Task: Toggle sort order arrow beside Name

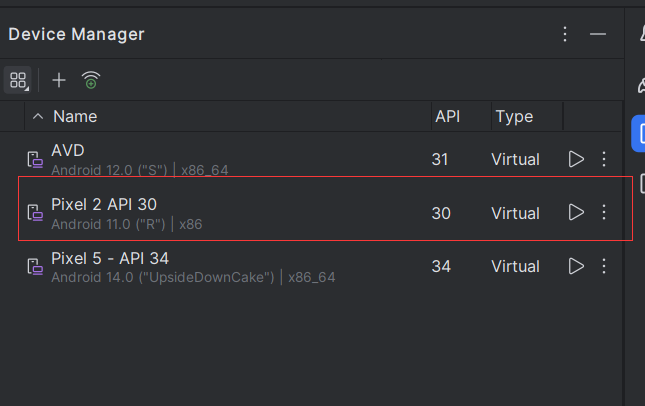Action: pos(38,116)
